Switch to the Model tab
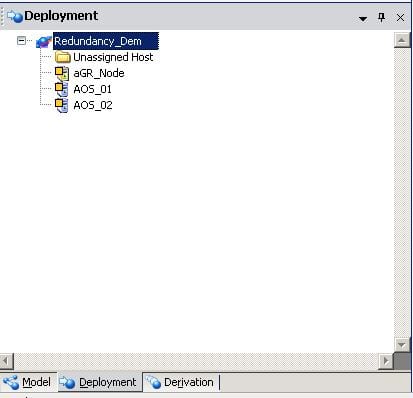413x398 pixels. pyautogui.click(x=28, y=382)
